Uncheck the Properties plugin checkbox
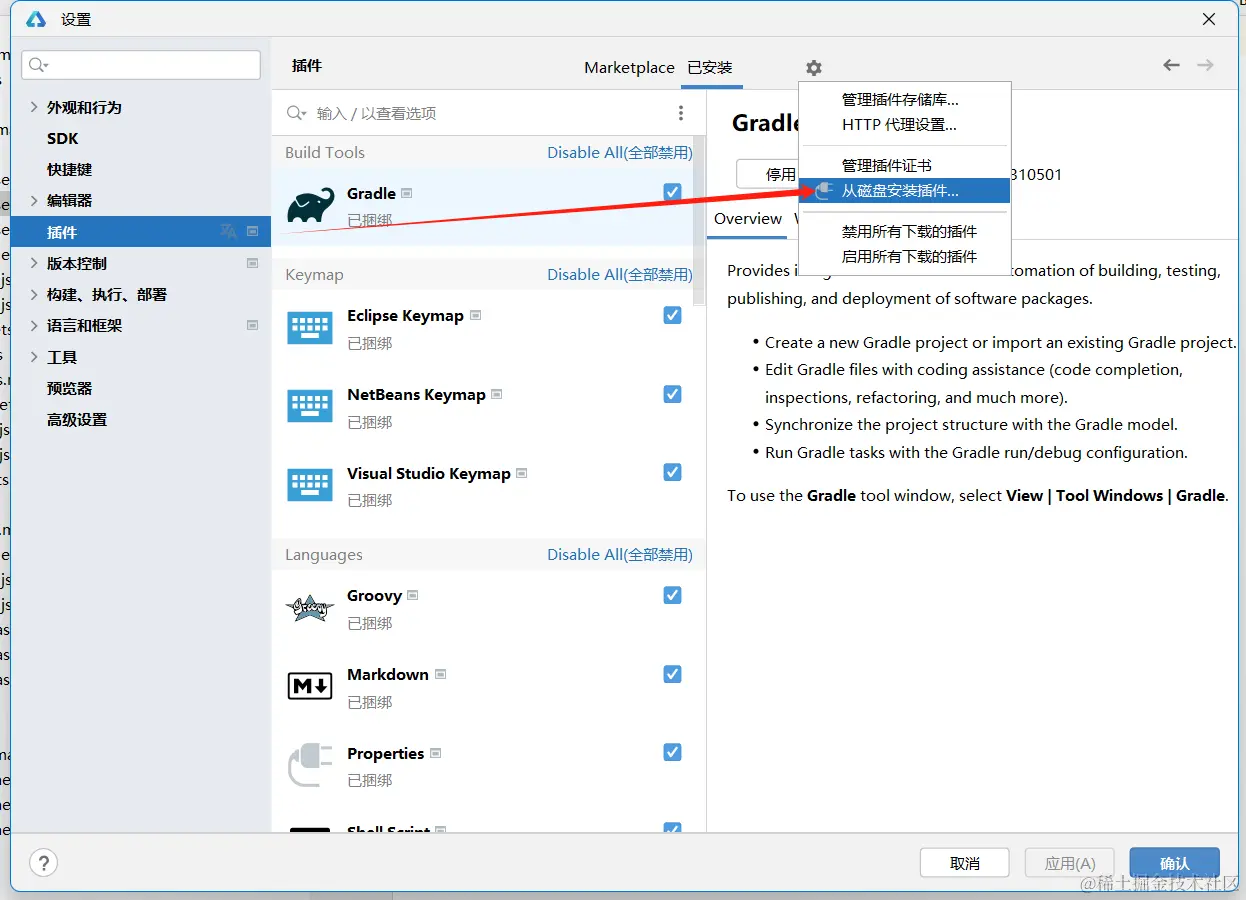This screenshot has width=1246, height=900. [x=672, y=752]
